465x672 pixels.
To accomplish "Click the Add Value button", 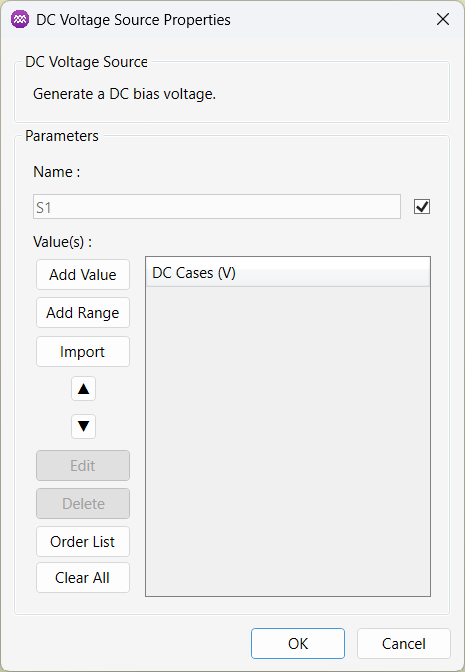I will [x=83, y=275].
